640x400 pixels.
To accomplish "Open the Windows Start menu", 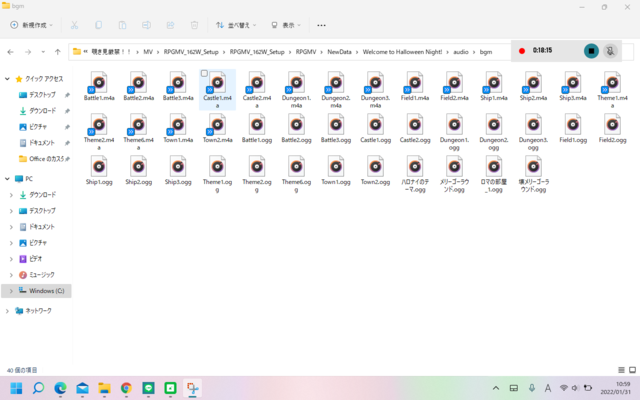I will 16,388.
